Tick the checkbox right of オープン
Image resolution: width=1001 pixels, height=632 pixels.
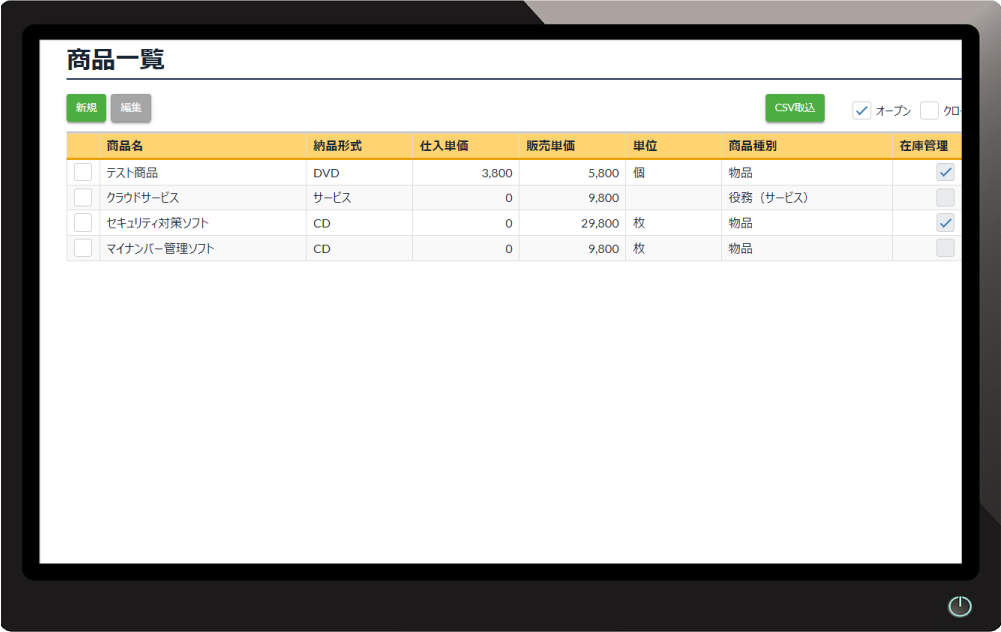[929, 110]
